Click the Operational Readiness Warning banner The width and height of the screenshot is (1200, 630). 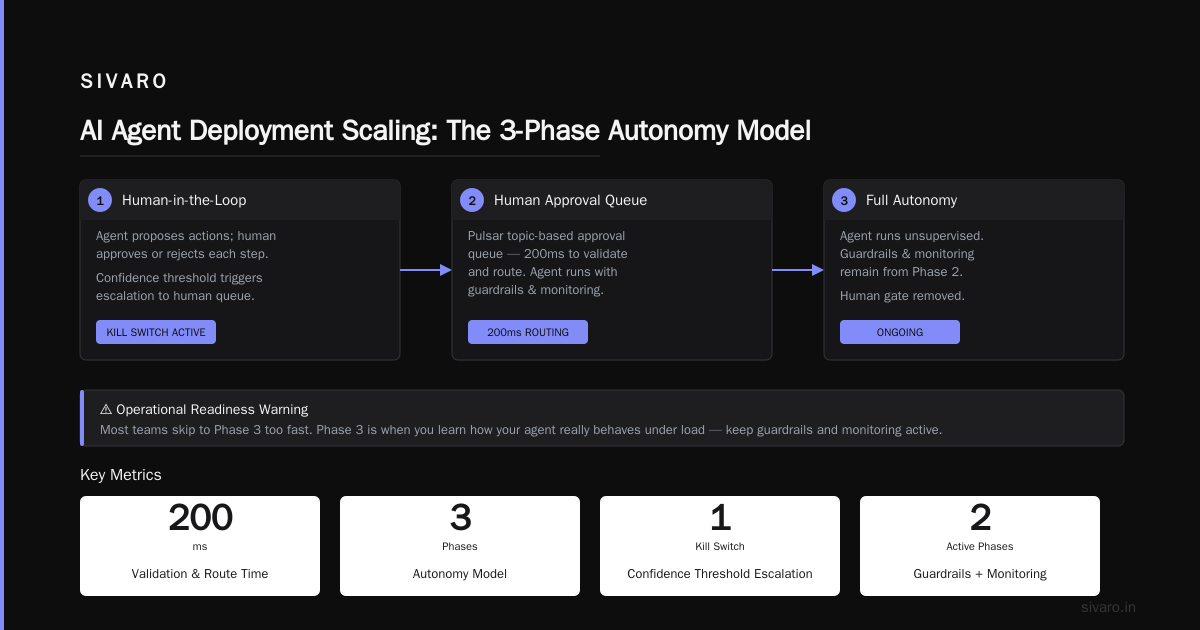pos(602,418)
